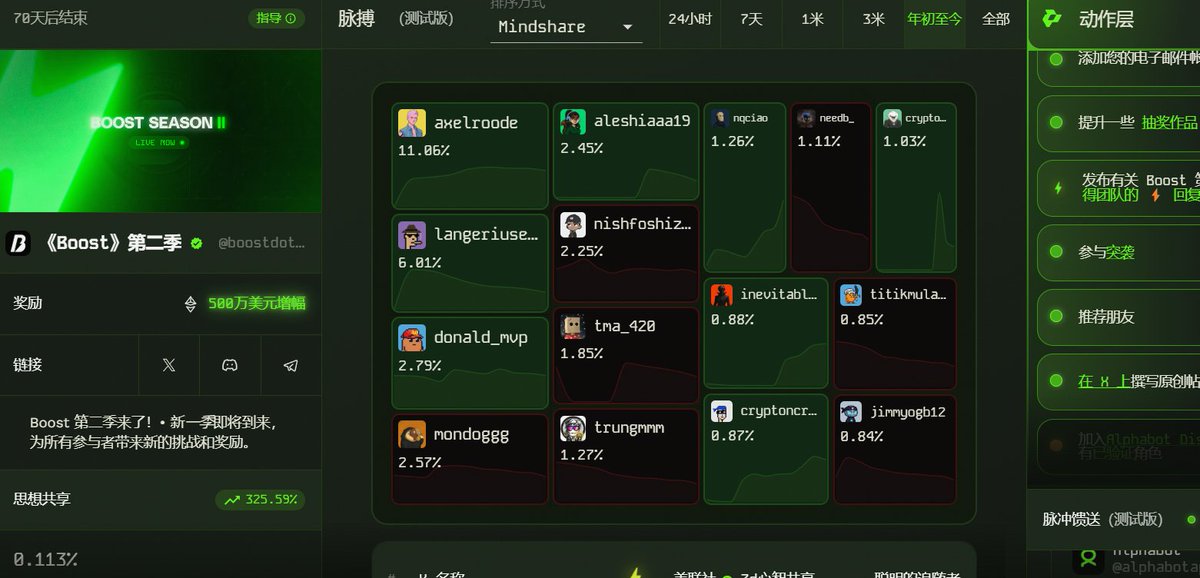
Task: Click the lightning icon on the Boost post task
Action: pos(1058,187)
